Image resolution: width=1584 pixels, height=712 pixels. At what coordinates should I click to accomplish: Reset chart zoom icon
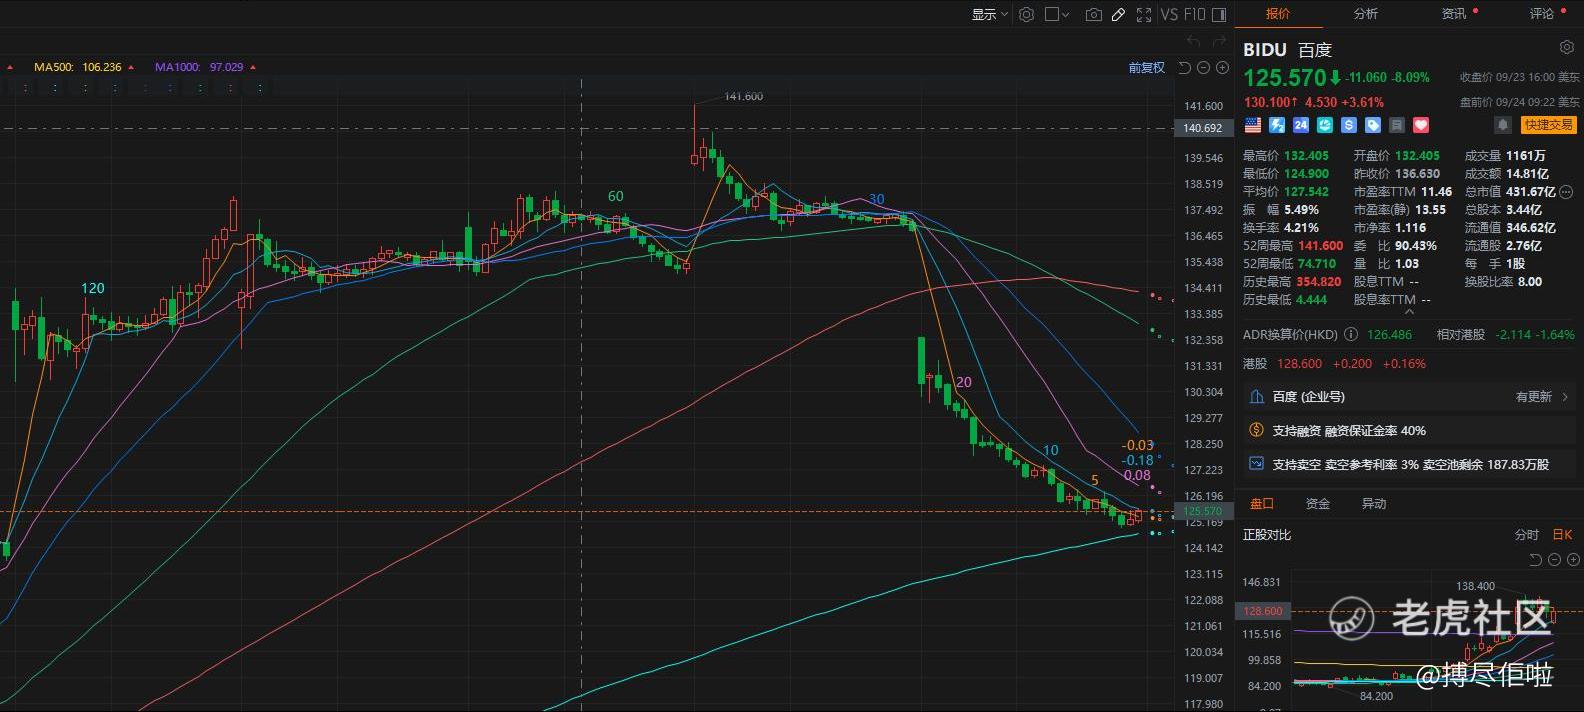[1185, 68]
